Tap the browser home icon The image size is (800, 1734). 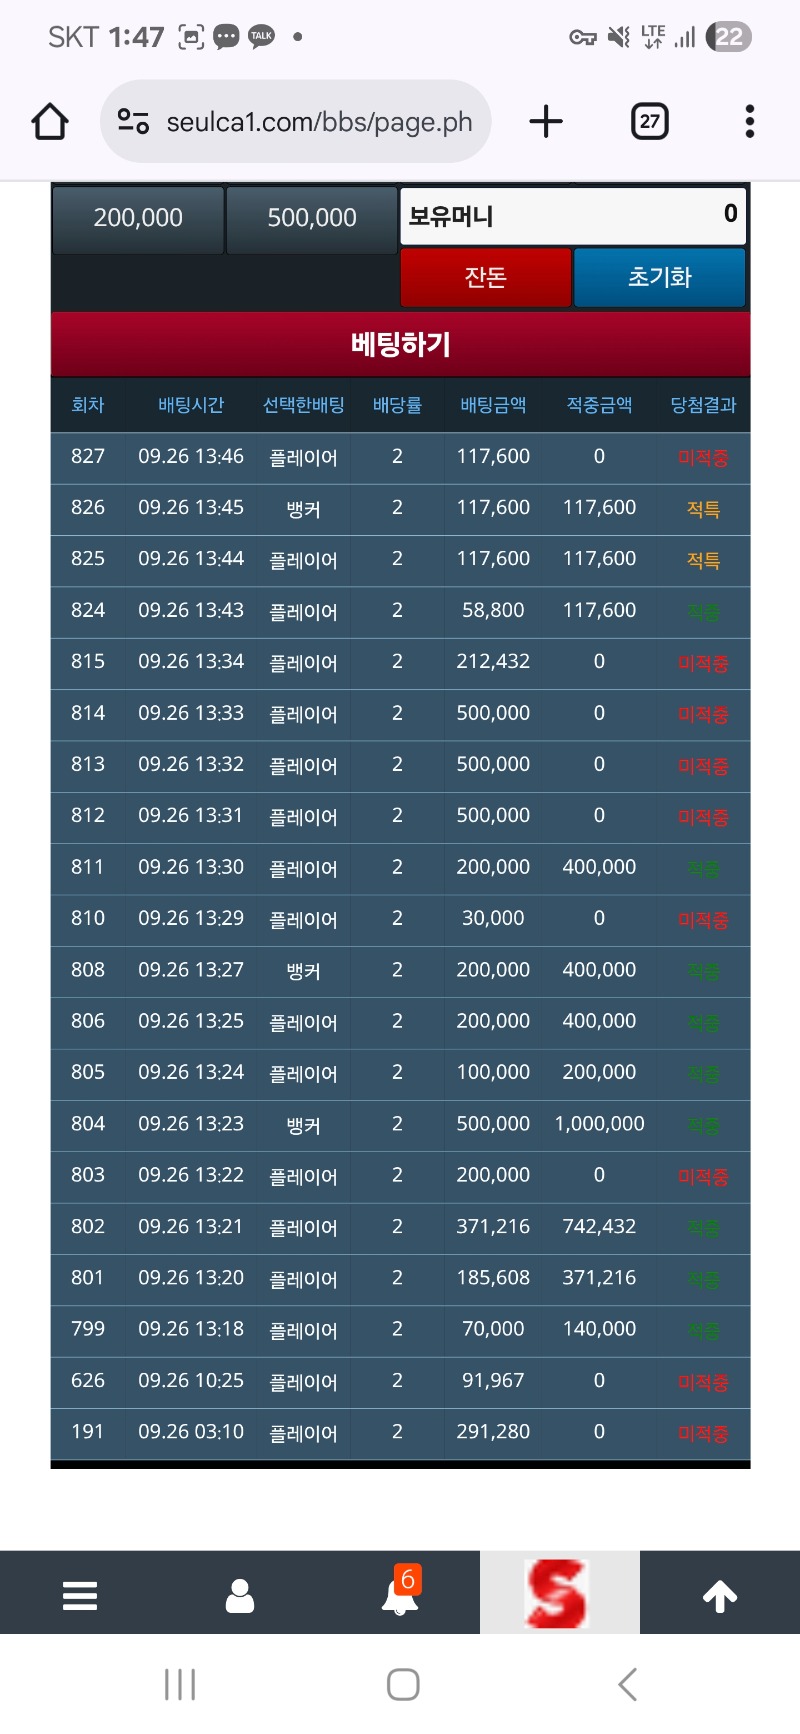point(50,122)
